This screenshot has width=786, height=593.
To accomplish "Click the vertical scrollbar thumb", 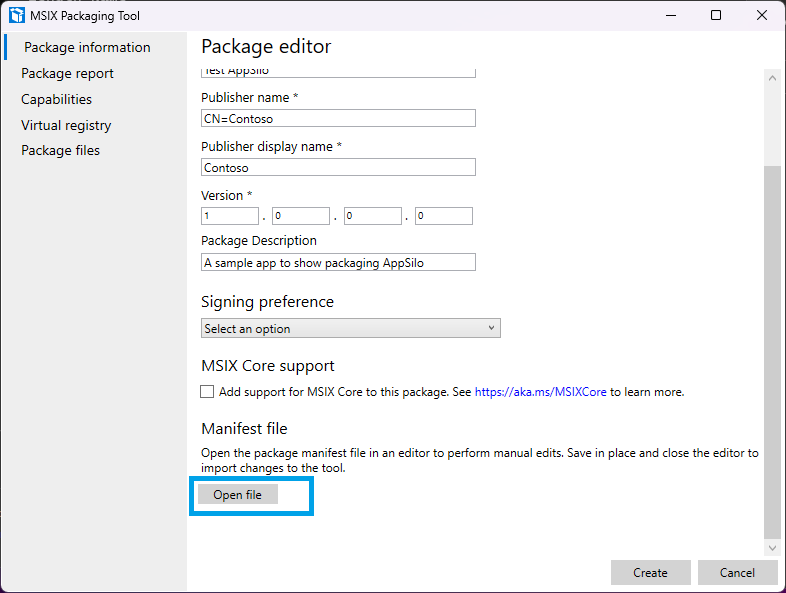I will click(772, 351).
